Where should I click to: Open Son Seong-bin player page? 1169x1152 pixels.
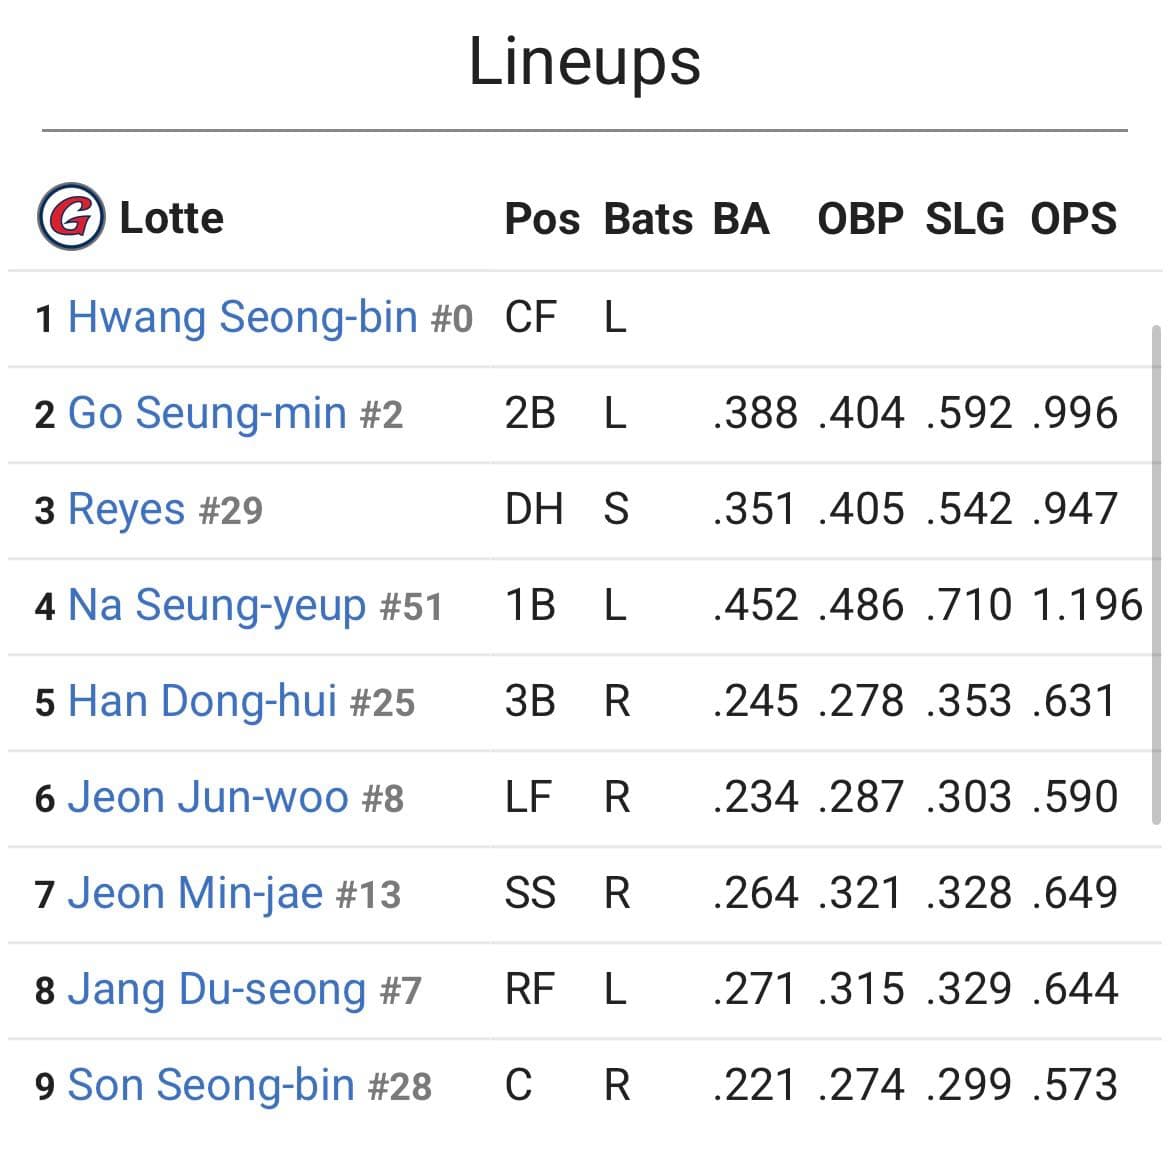click(211, 1085)
